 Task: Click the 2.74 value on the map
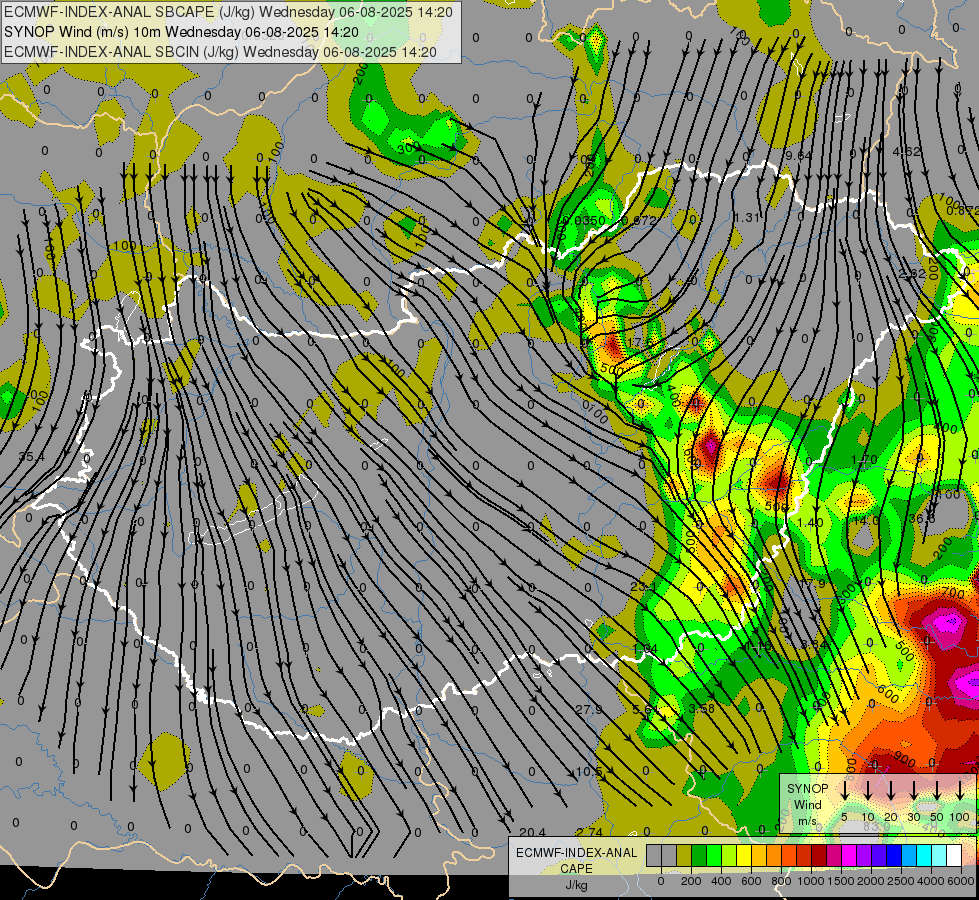pos(589,832)
